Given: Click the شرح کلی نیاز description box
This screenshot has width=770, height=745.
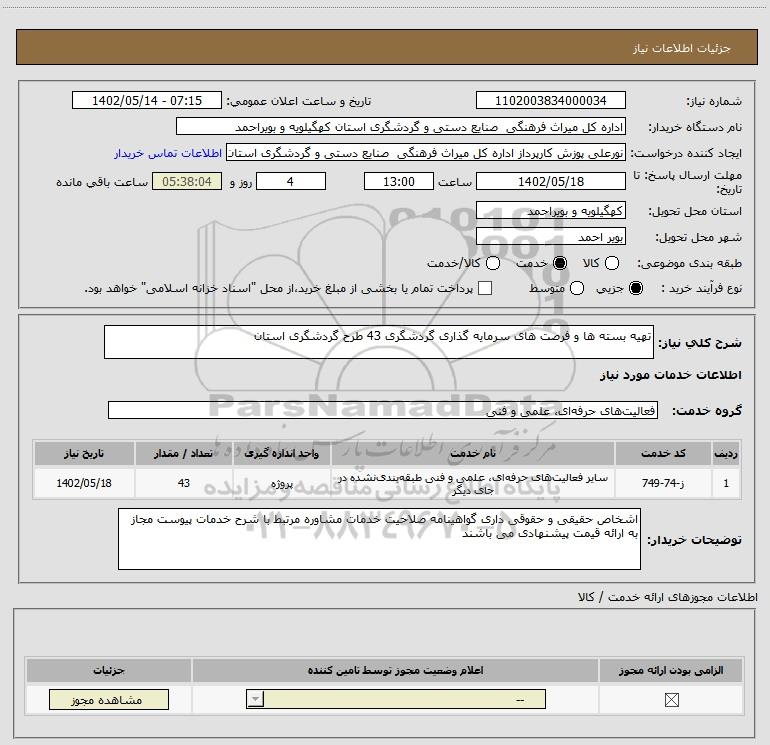Looking at the screenshot, I should [x=379, y=342].
